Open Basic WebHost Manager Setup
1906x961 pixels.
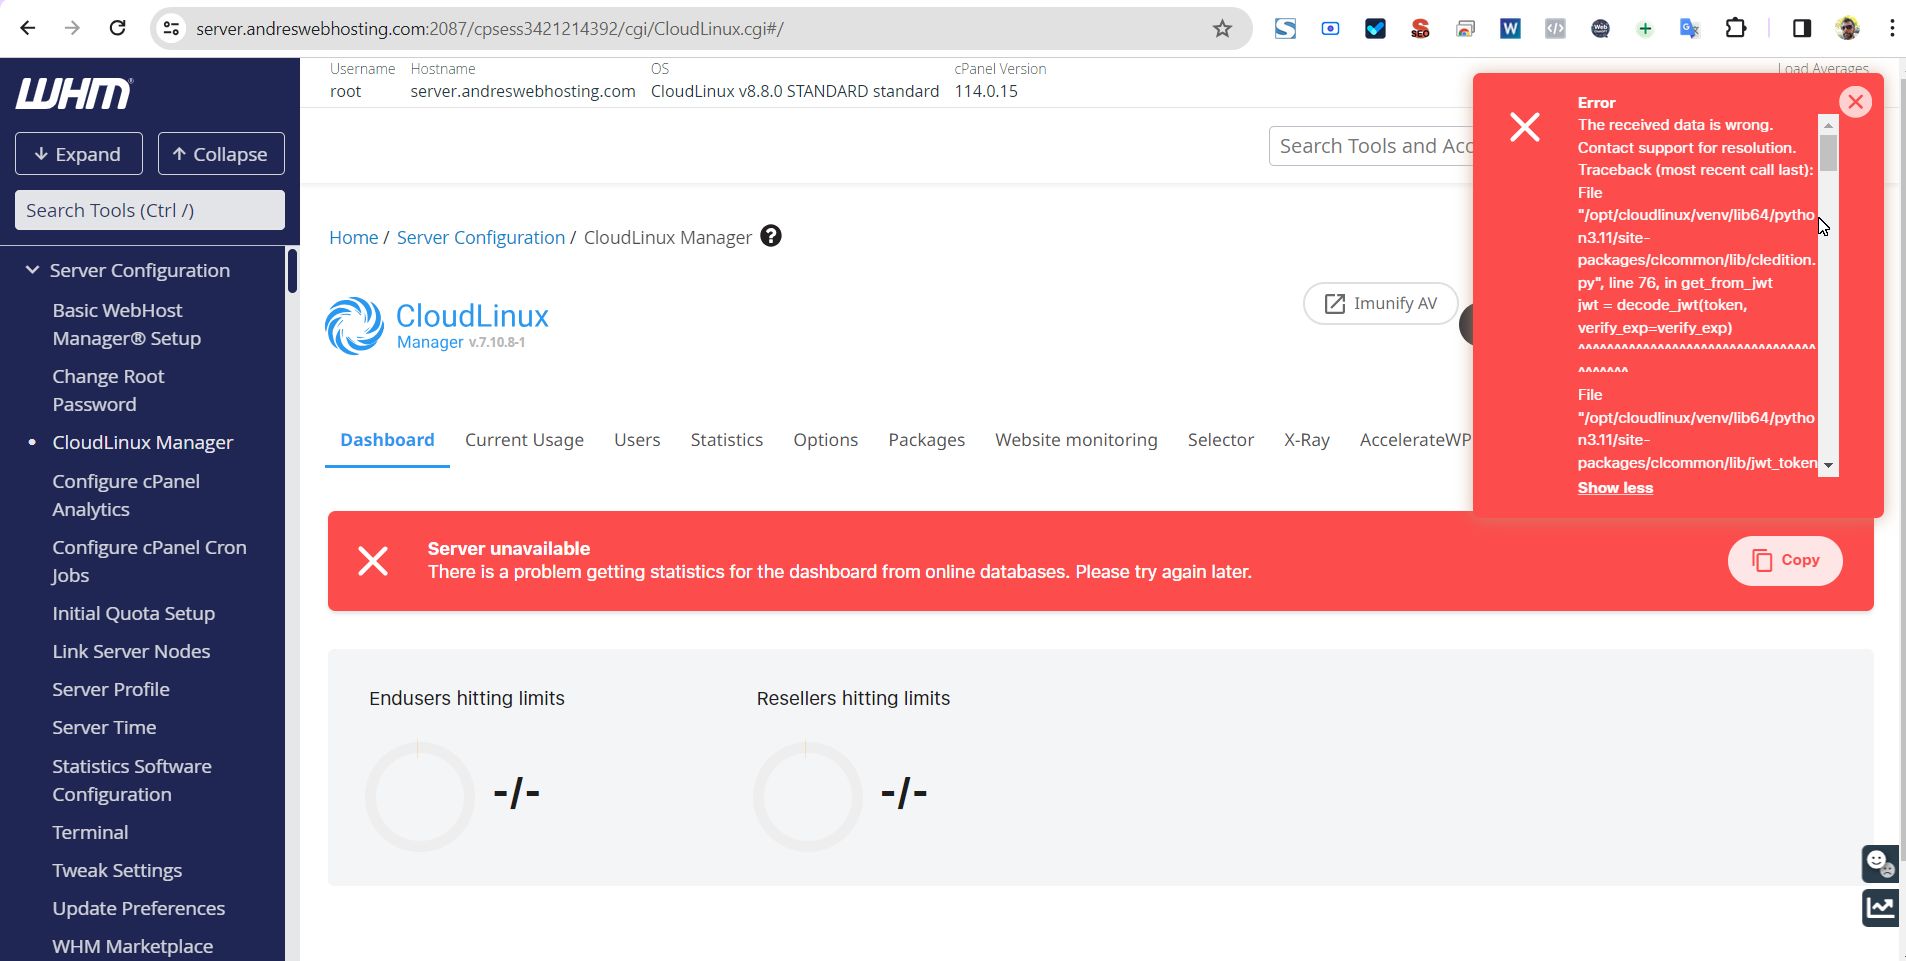pos(127,324)
